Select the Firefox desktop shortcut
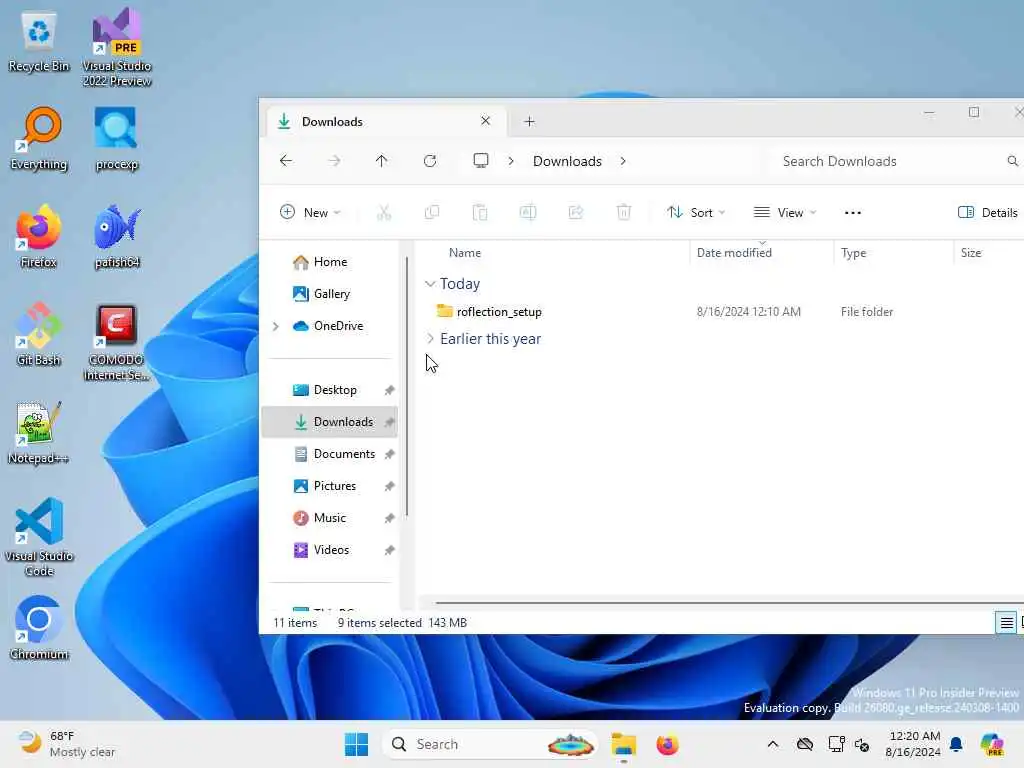Viewport: 1024px width, 768px height. point(39,237)
